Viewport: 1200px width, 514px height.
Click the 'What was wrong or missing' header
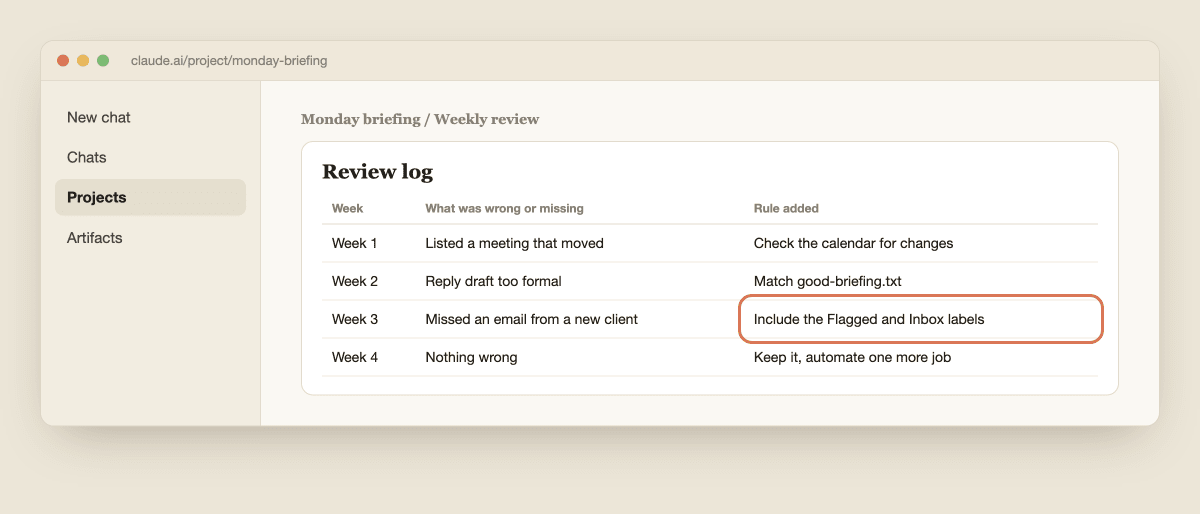pyautogui.click(x=504, y=208)
